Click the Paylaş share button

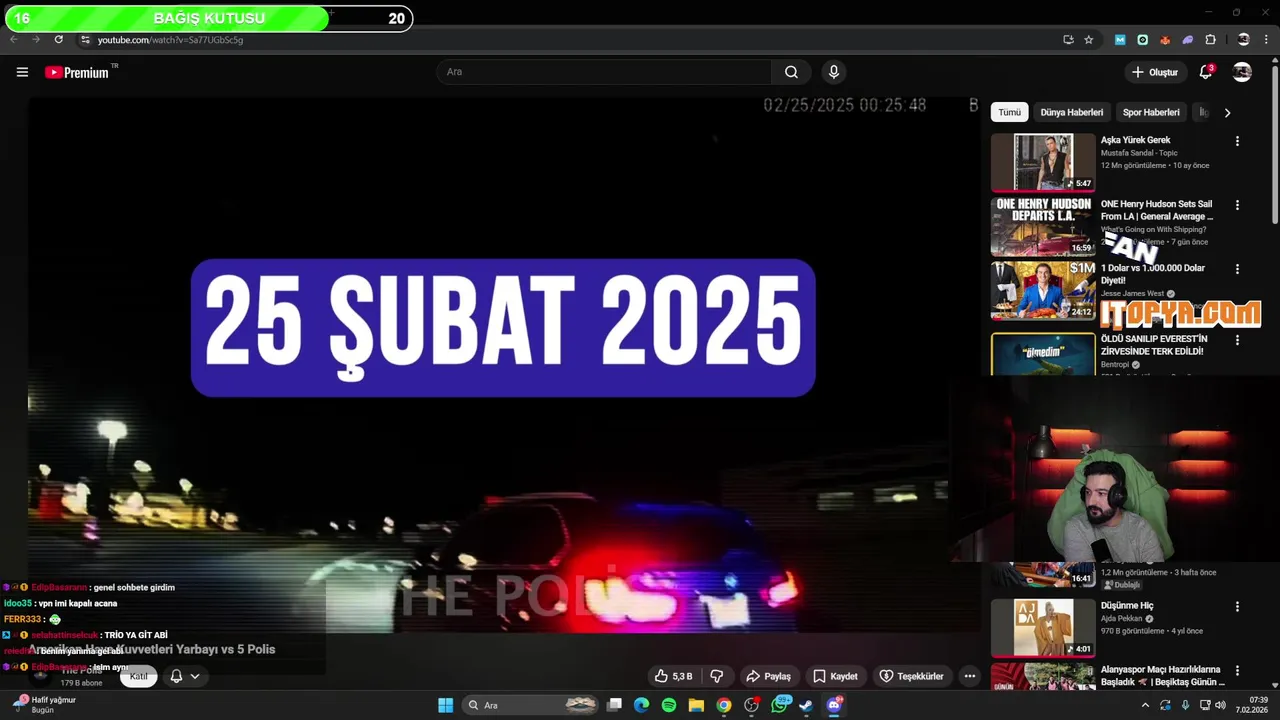coord(769,676)
